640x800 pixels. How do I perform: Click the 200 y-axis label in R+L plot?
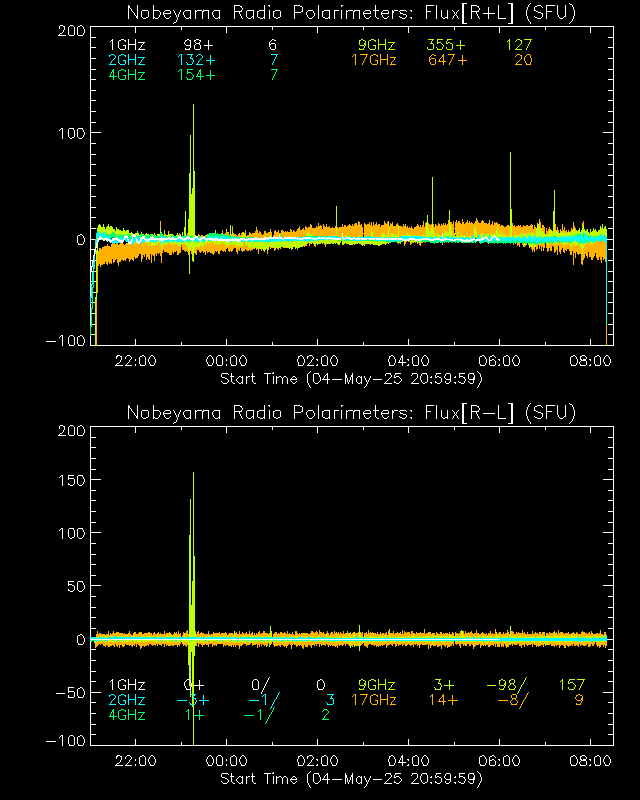(x=71, y=31)
